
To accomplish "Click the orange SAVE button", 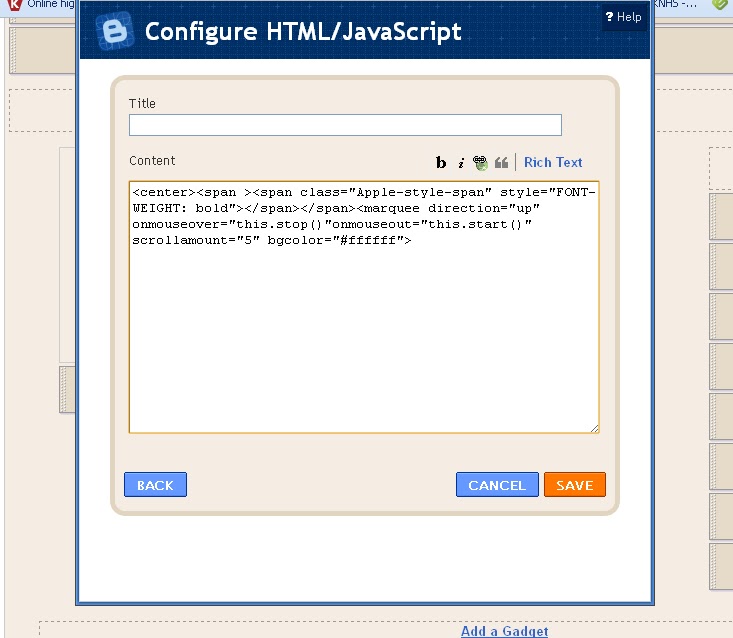I will (x=575, y=485).
